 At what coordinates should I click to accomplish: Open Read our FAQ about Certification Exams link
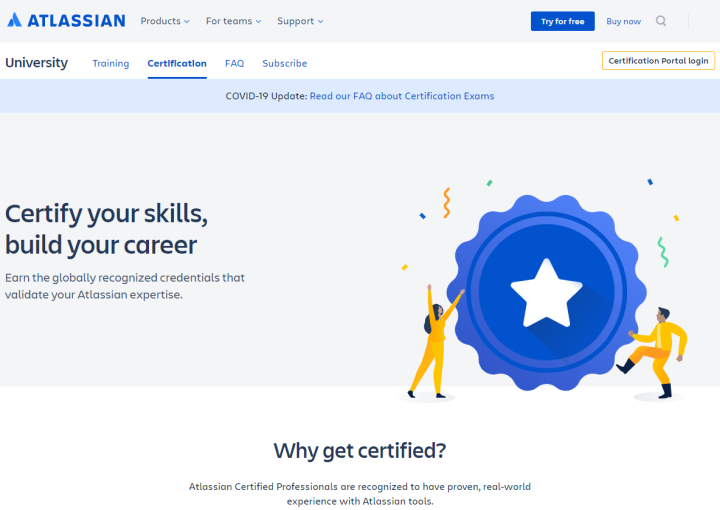coord(402,96)
